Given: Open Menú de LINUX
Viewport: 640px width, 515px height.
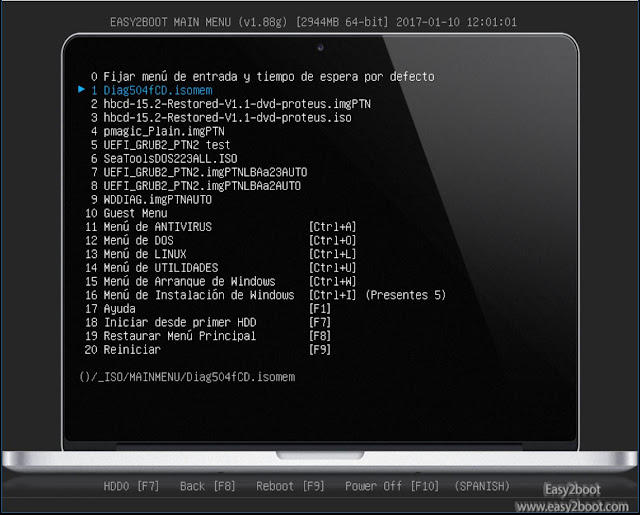Looking at the screenshot, I should point(136,254).
